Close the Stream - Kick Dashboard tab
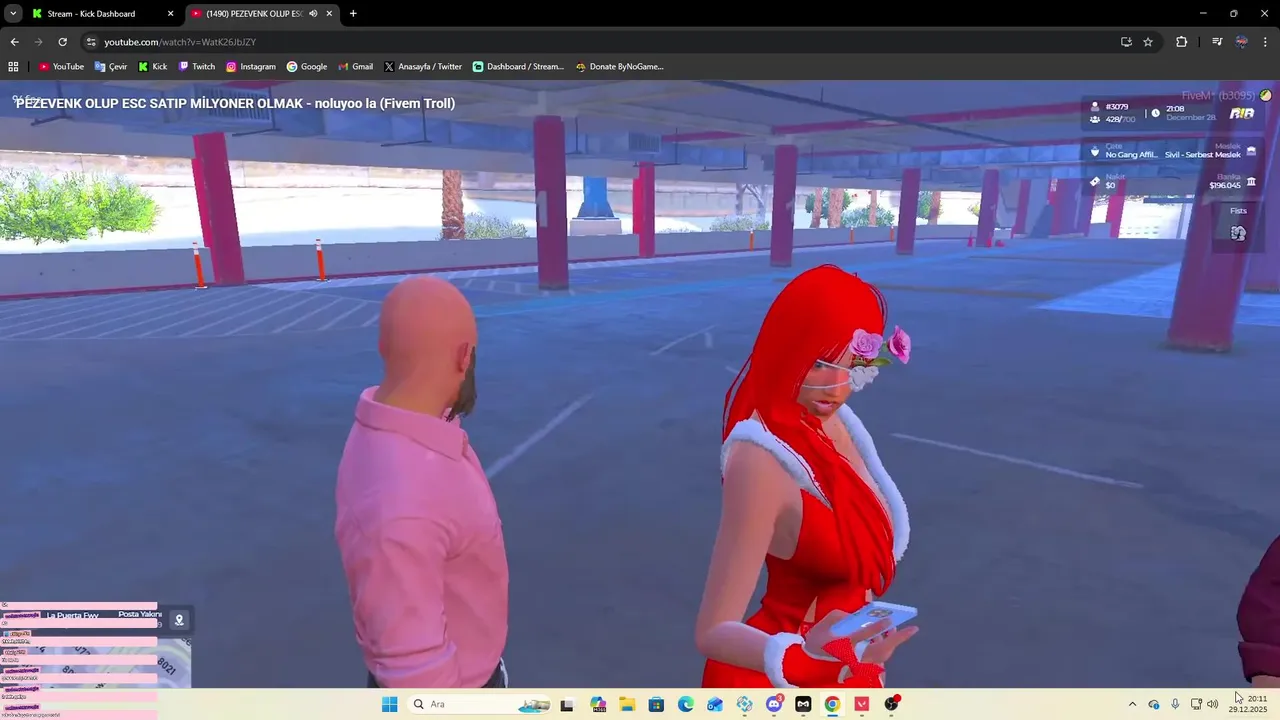Image resolution: width=1280 pixels, height=720 pixels. pyautogui.click(x=170, y=14)
